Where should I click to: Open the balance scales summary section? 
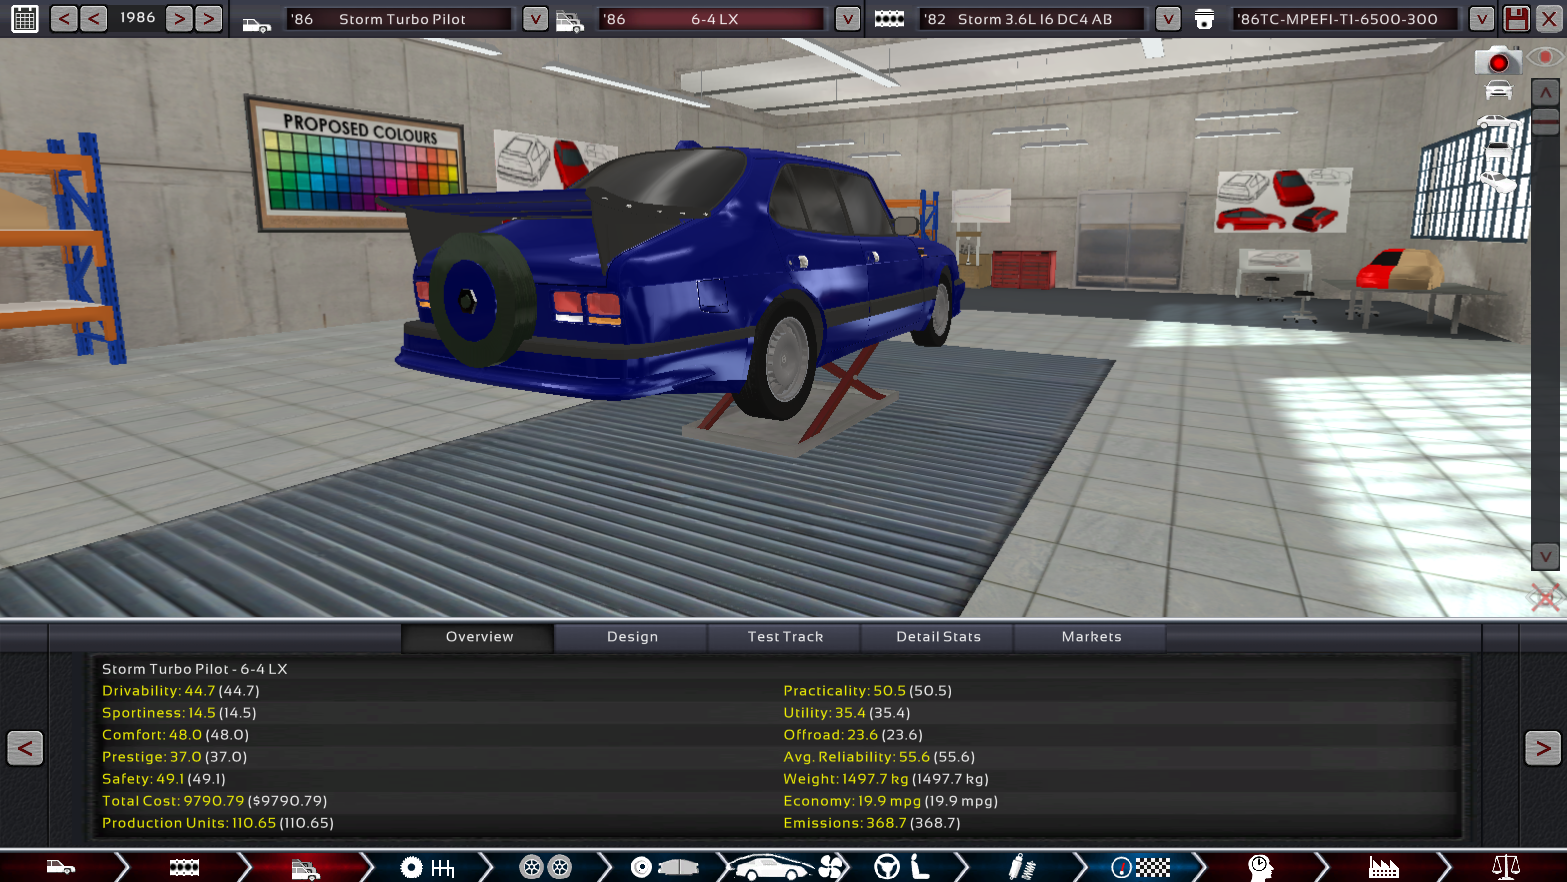(x=1505, y=867)
